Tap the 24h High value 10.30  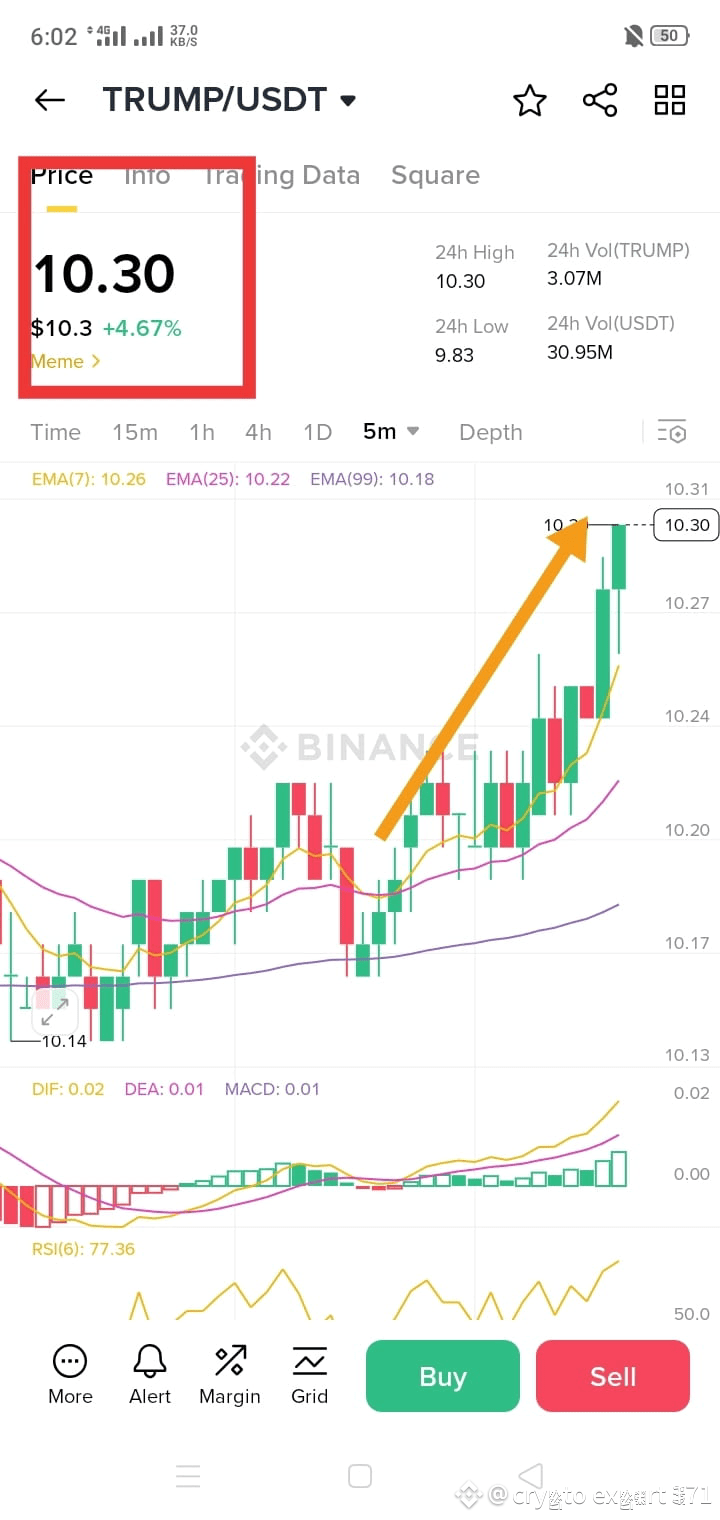(460, 281)
